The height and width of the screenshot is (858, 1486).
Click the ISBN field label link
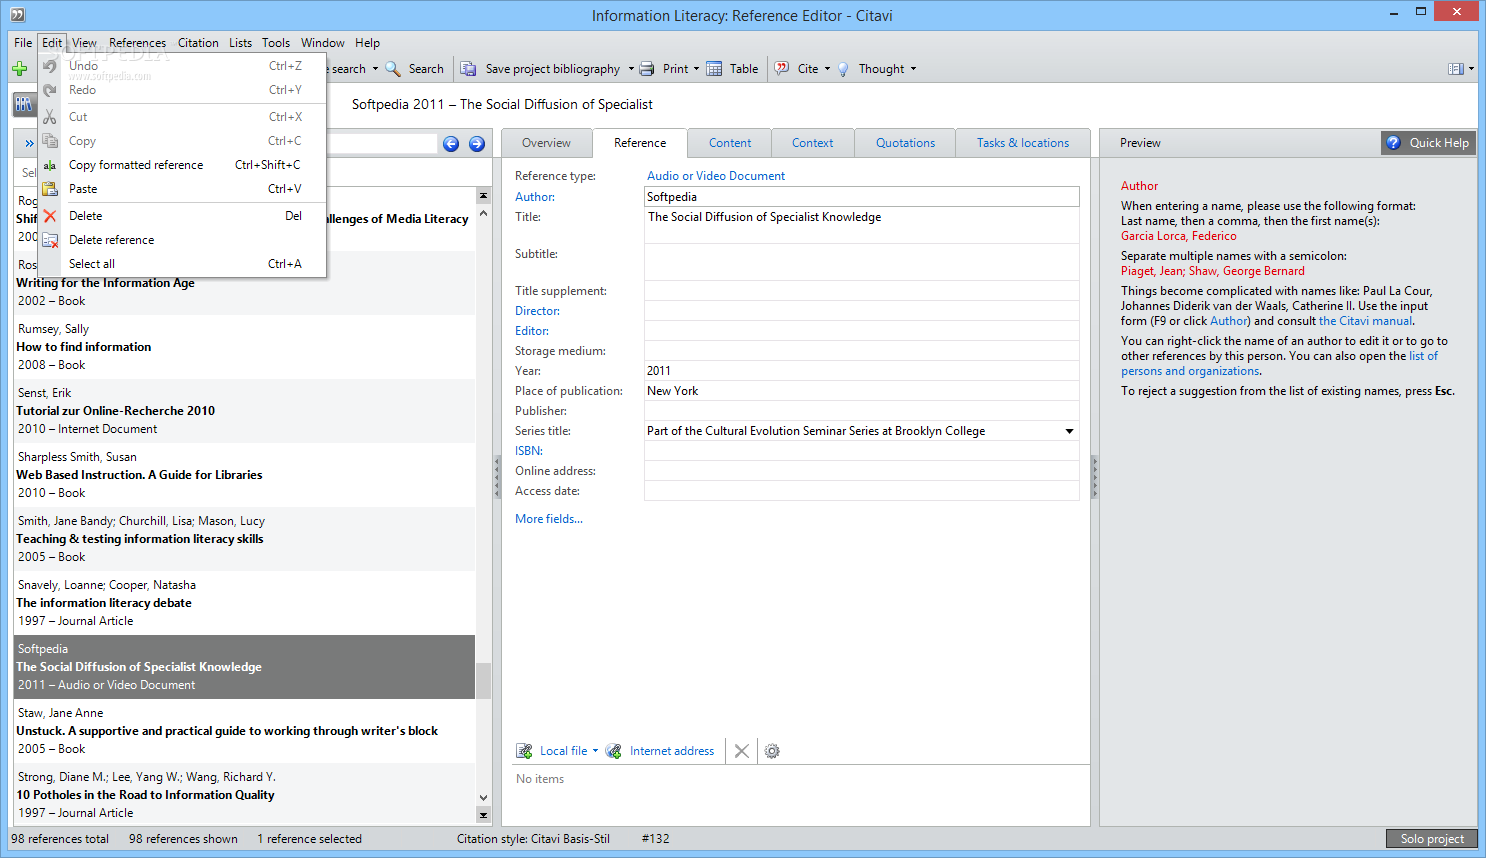coord(528,451)
